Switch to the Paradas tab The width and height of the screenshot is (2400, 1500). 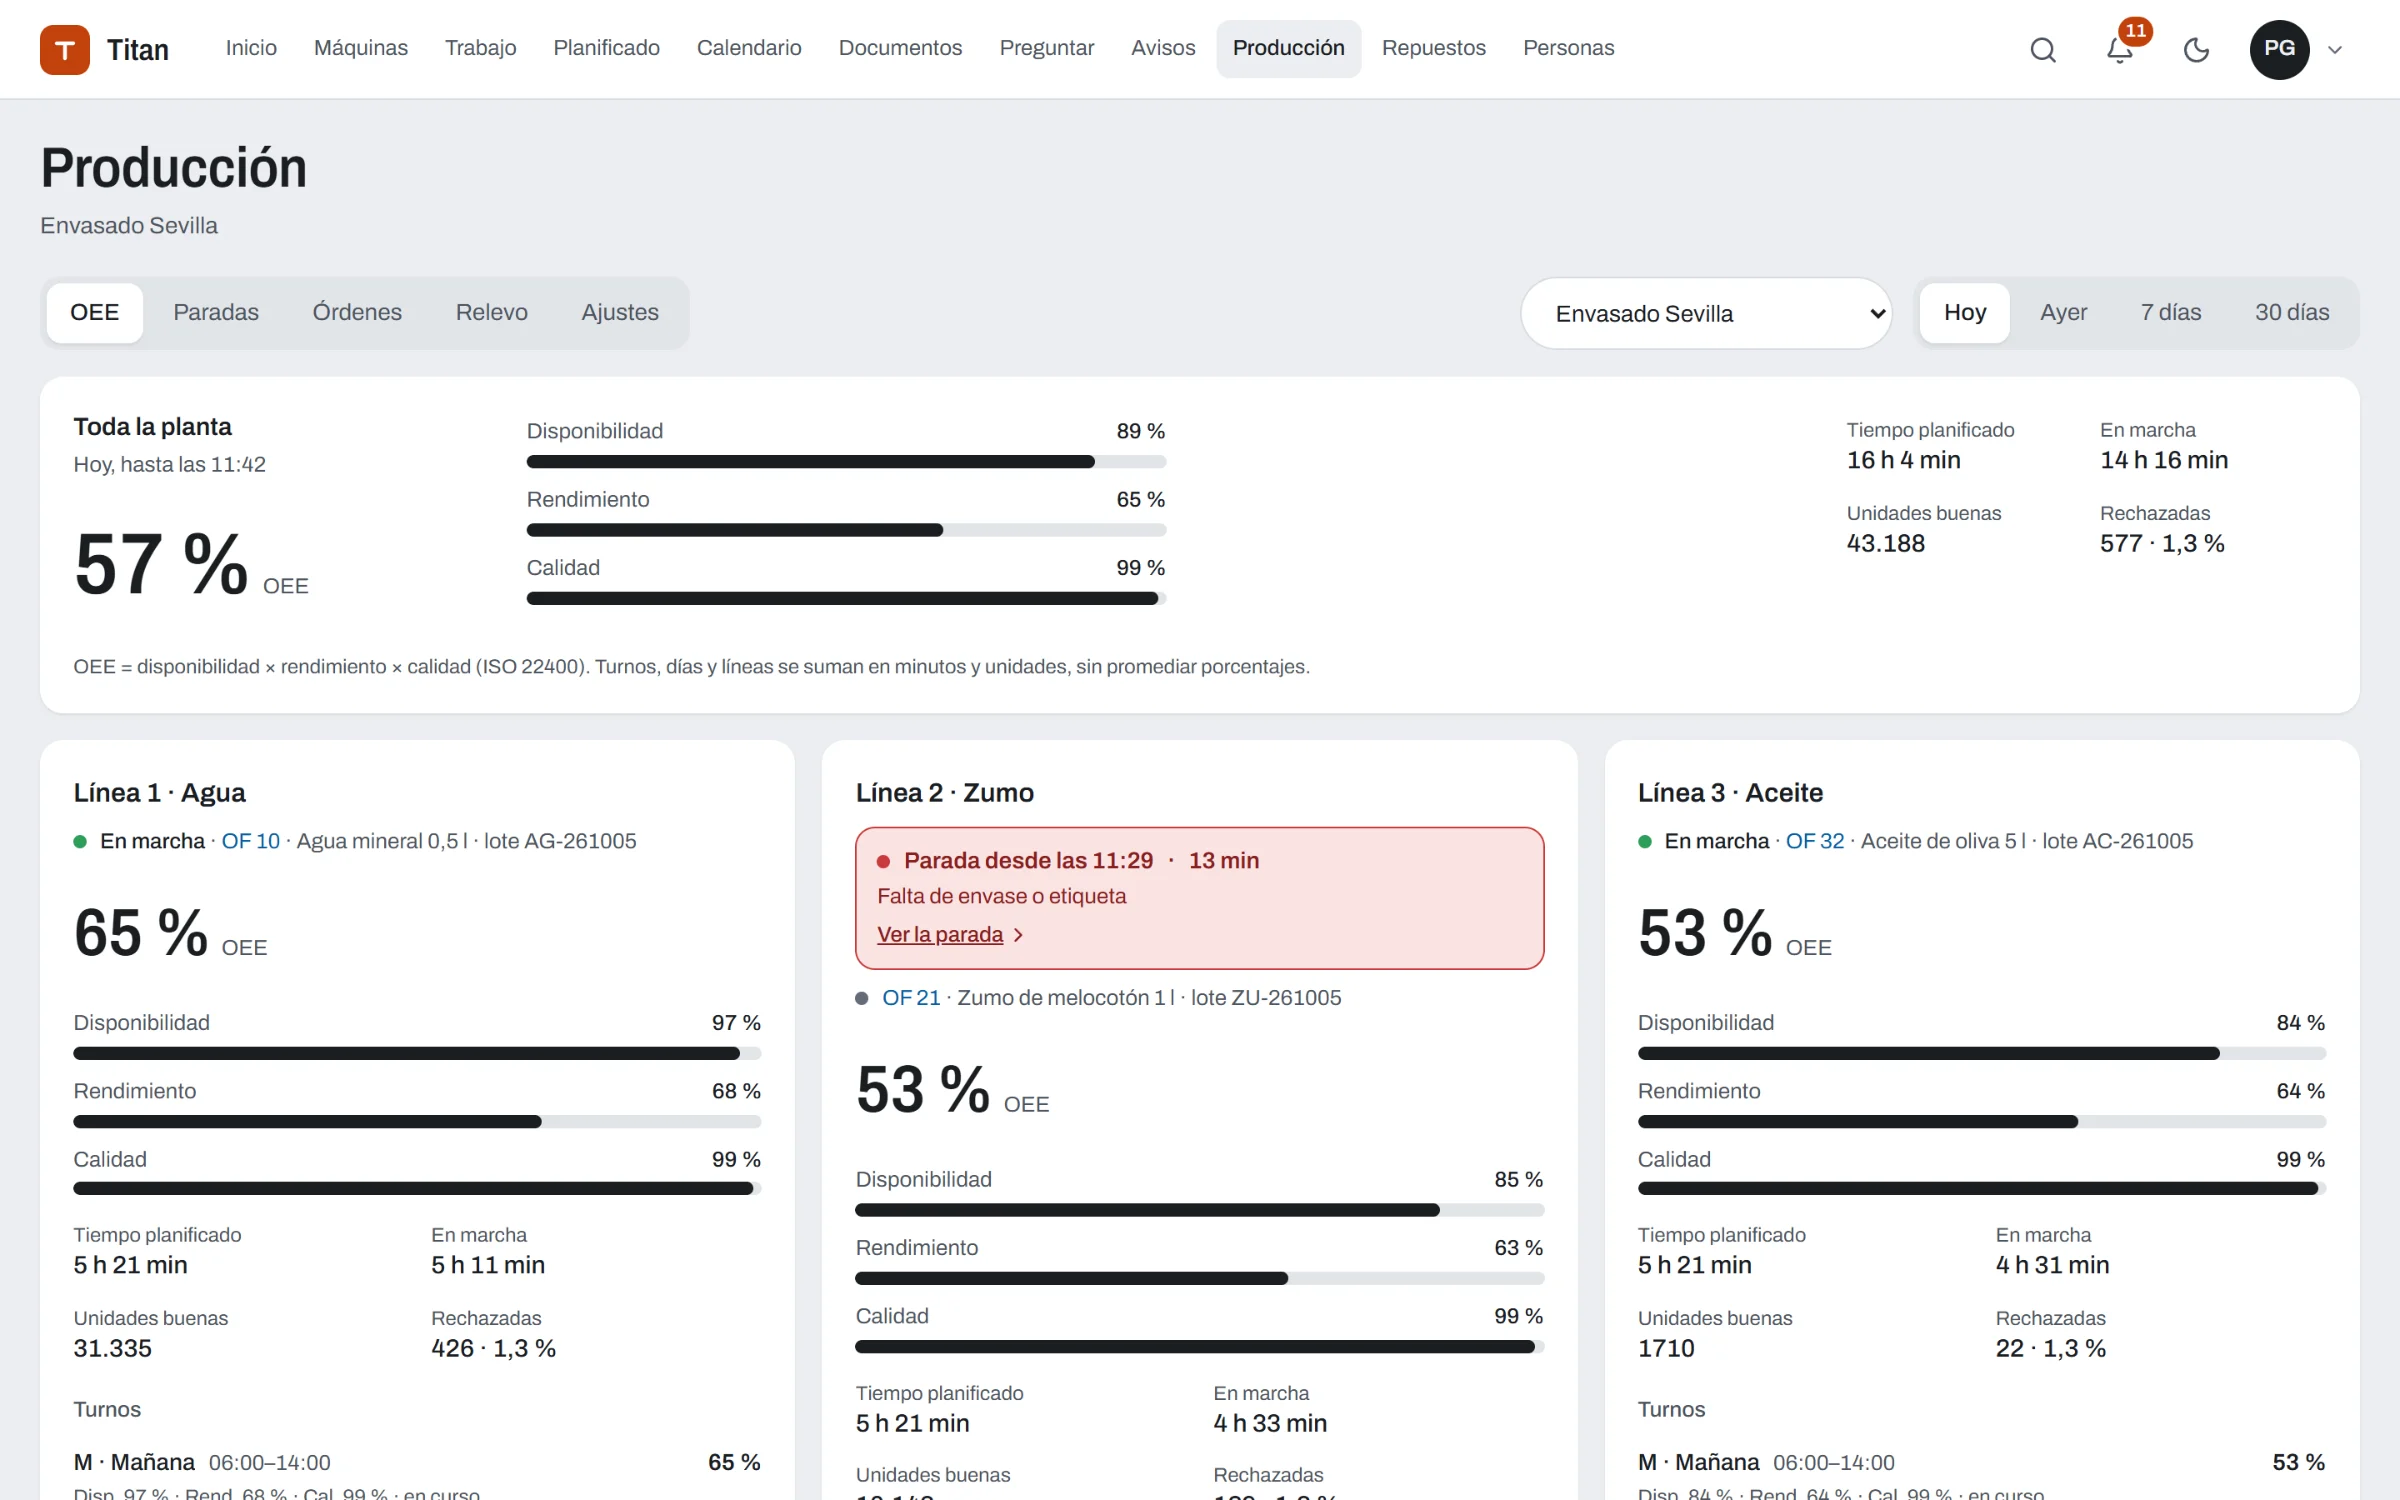click(216, 312)
